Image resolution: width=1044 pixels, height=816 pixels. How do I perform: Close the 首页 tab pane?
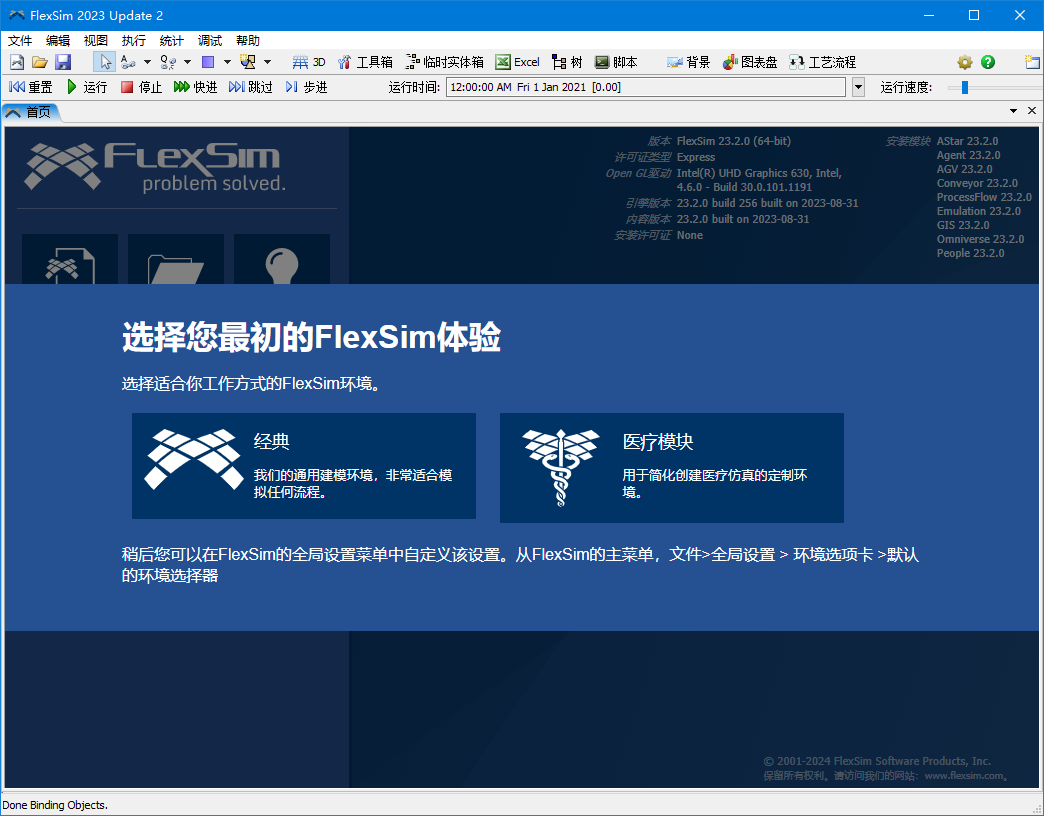1032,111
